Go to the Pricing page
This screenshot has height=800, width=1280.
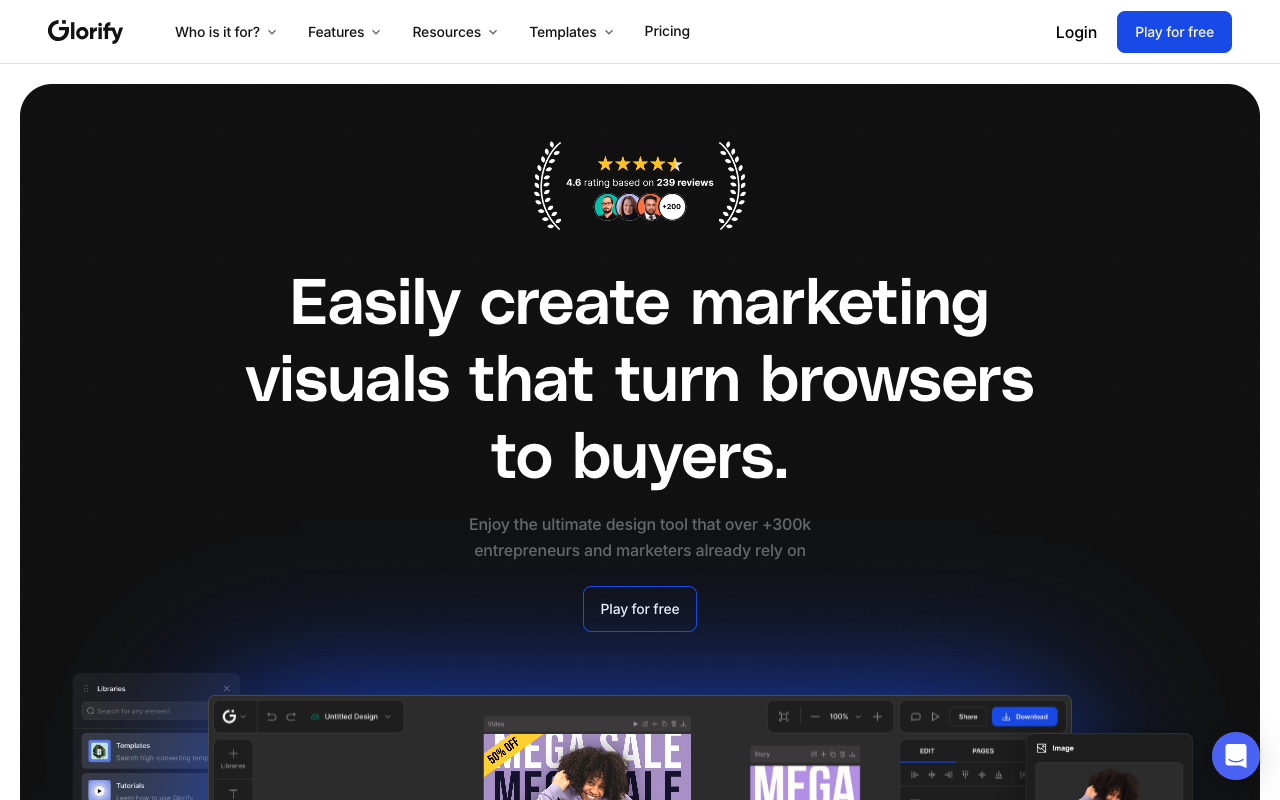tap(667, 31)
